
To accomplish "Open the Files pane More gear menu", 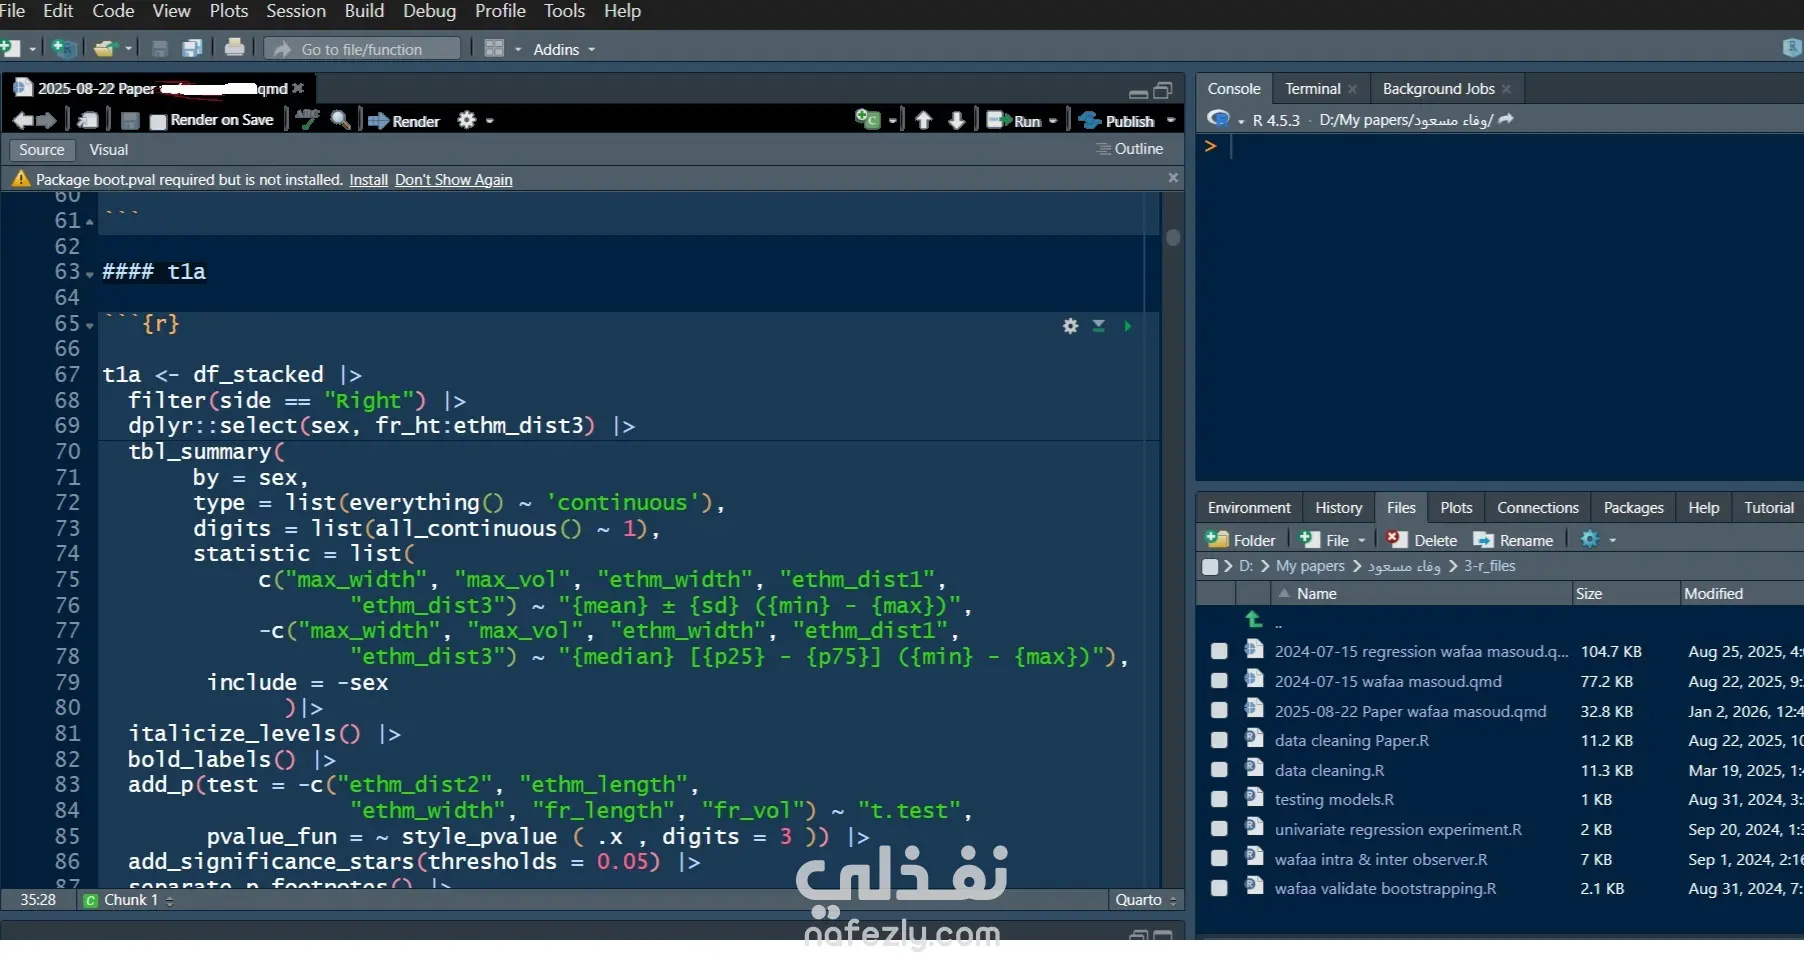I will [x=1590, y=539].
